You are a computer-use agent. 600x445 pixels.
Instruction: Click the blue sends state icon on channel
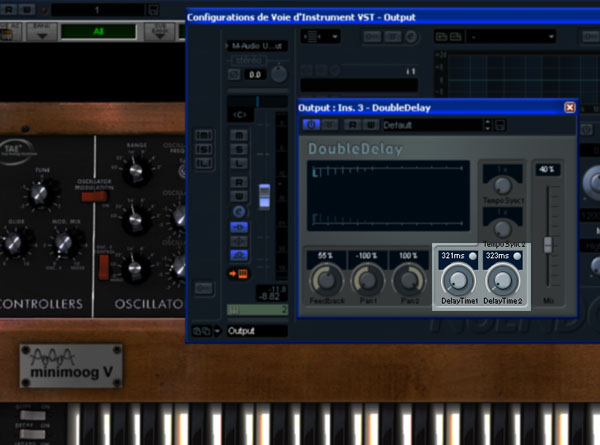(x=239, y=255)
